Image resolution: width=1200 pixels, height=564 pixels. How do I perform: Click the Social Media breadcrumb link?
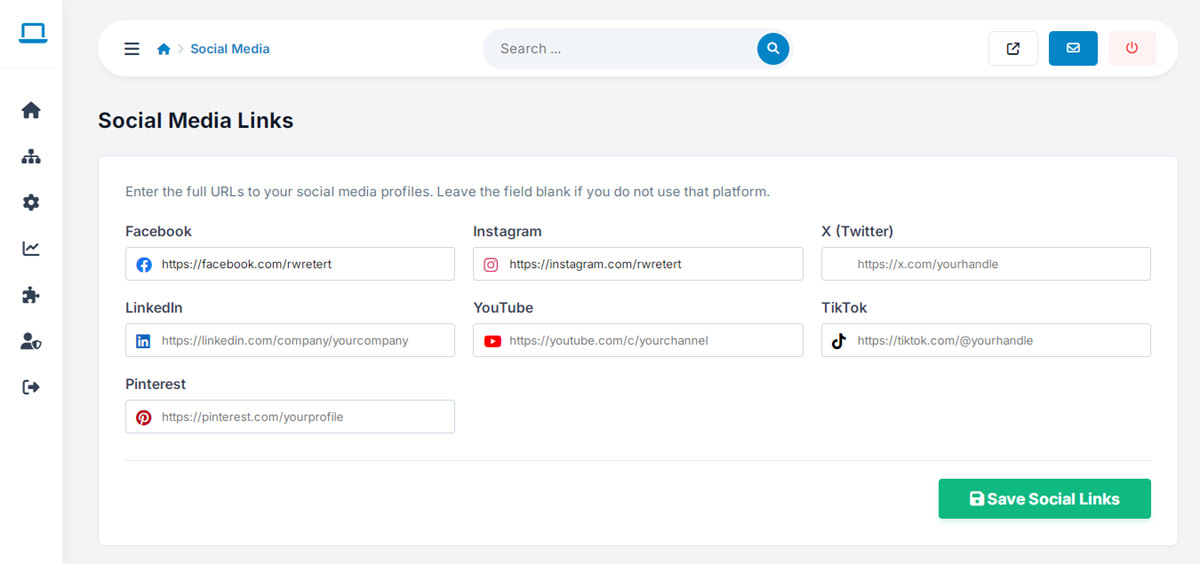tap(230, 49)
